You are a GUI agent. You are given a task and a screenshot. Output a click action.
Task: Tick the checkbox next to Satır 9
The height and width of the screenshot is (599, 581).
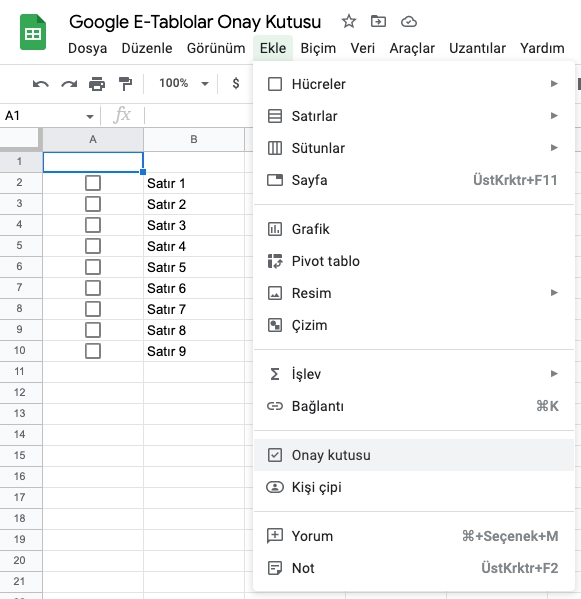(x=93, y=351)
